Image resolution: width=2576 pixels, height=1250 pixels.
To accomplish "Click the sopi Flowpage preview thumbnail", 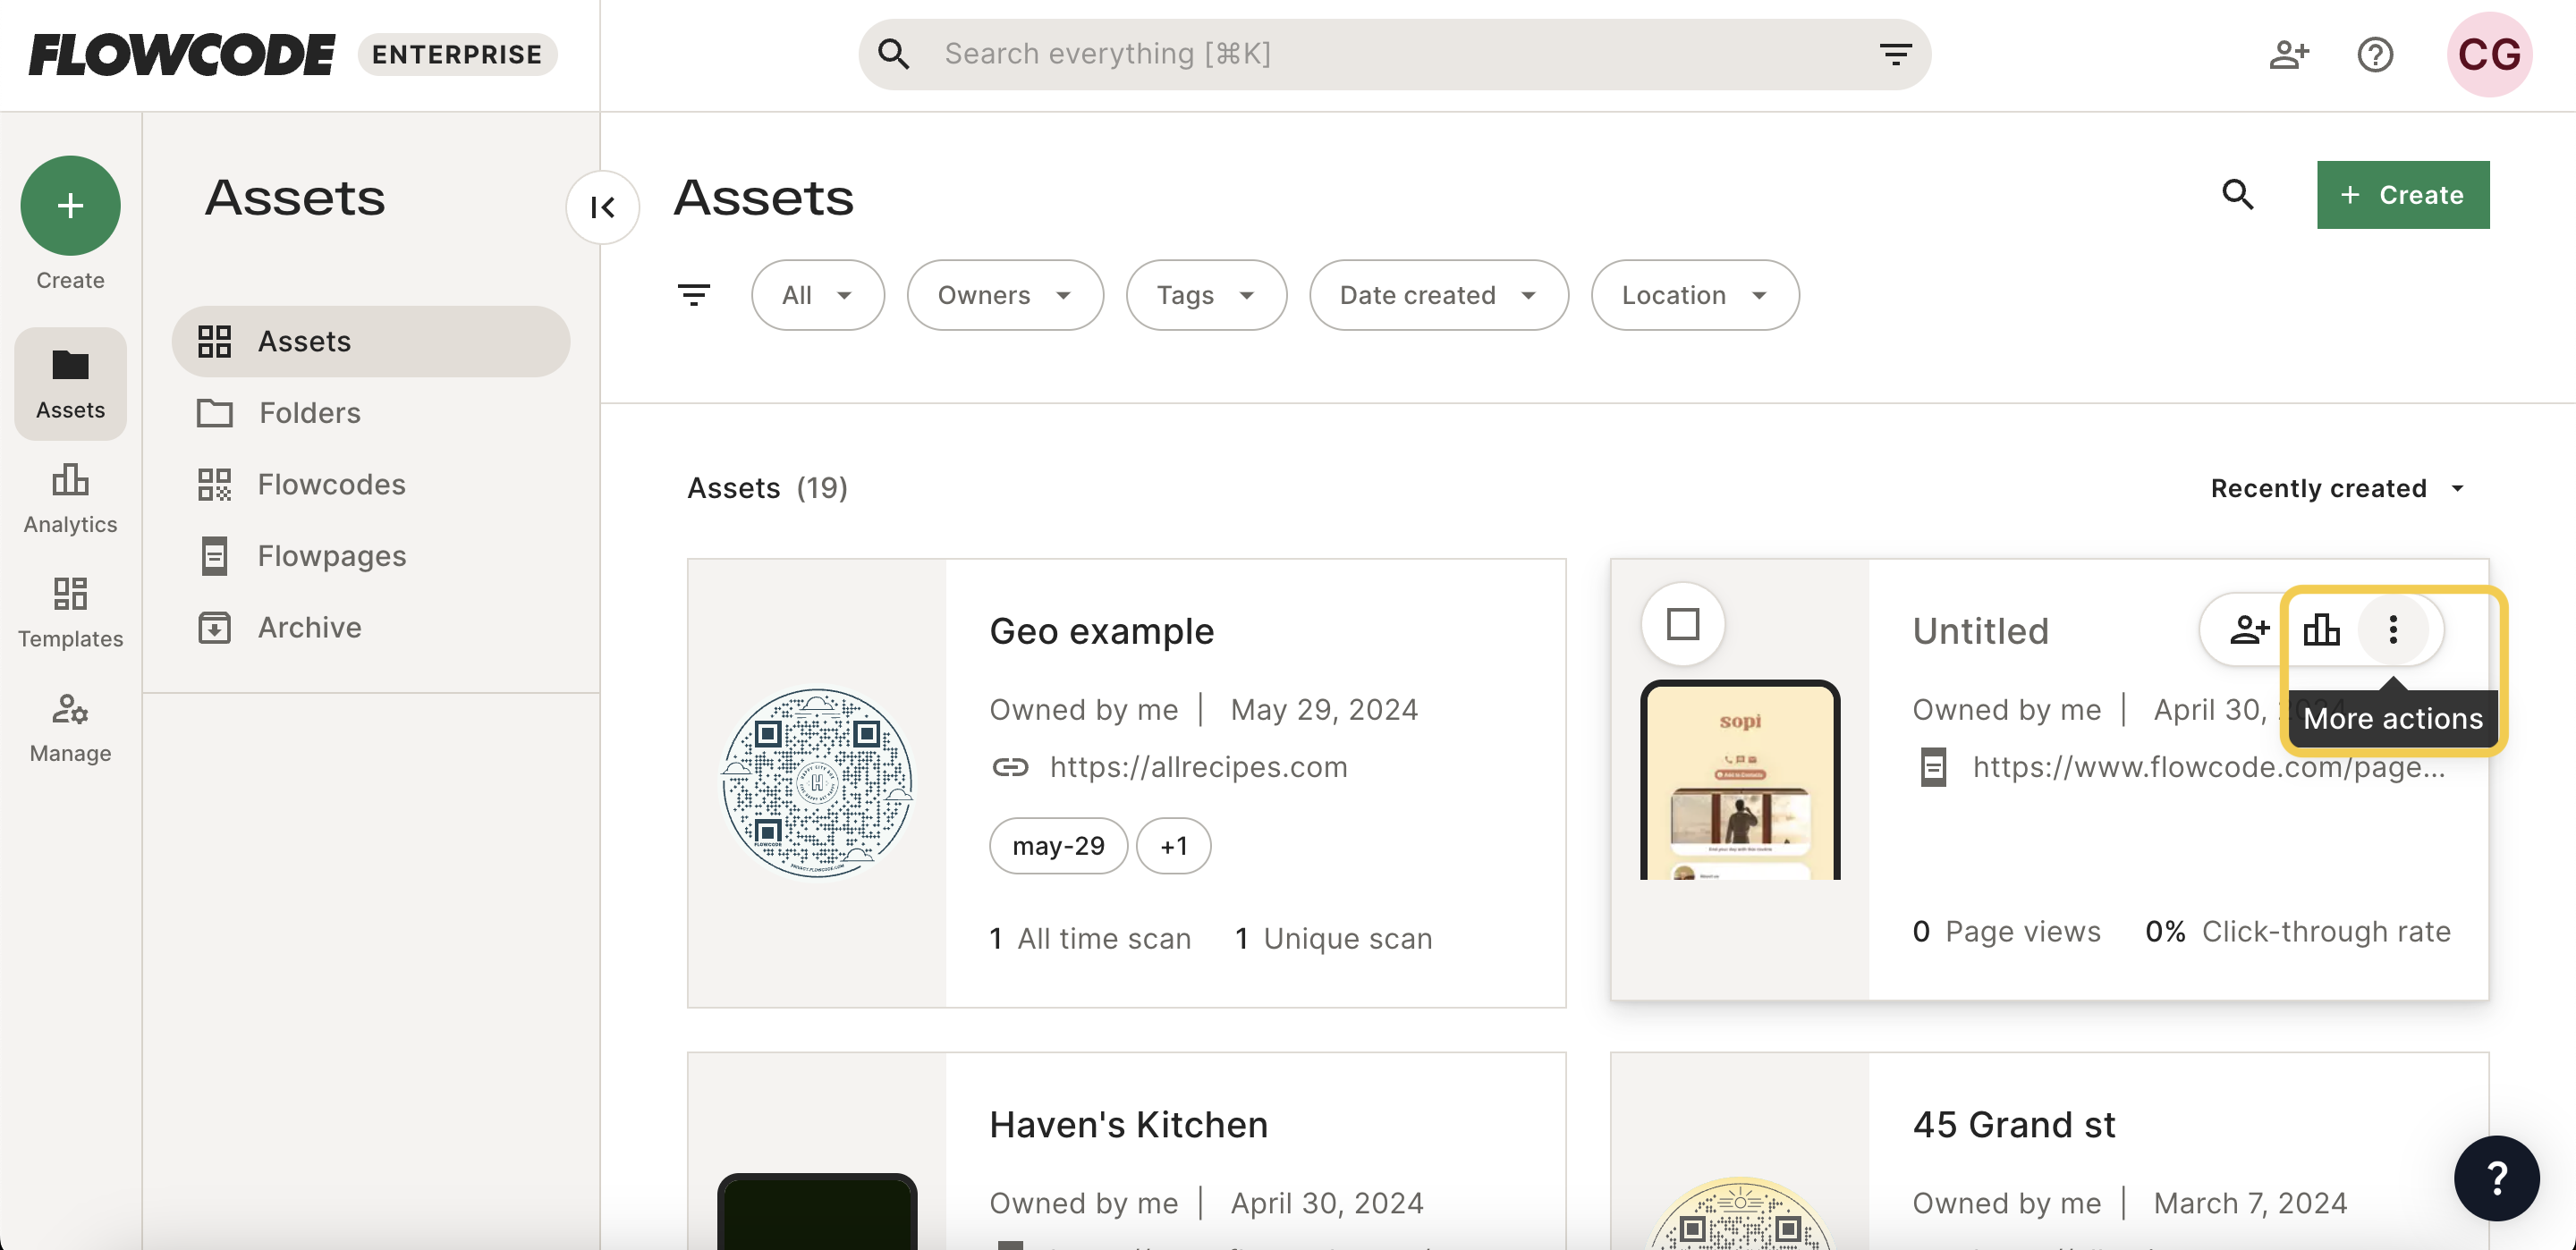I will 1740,781.
